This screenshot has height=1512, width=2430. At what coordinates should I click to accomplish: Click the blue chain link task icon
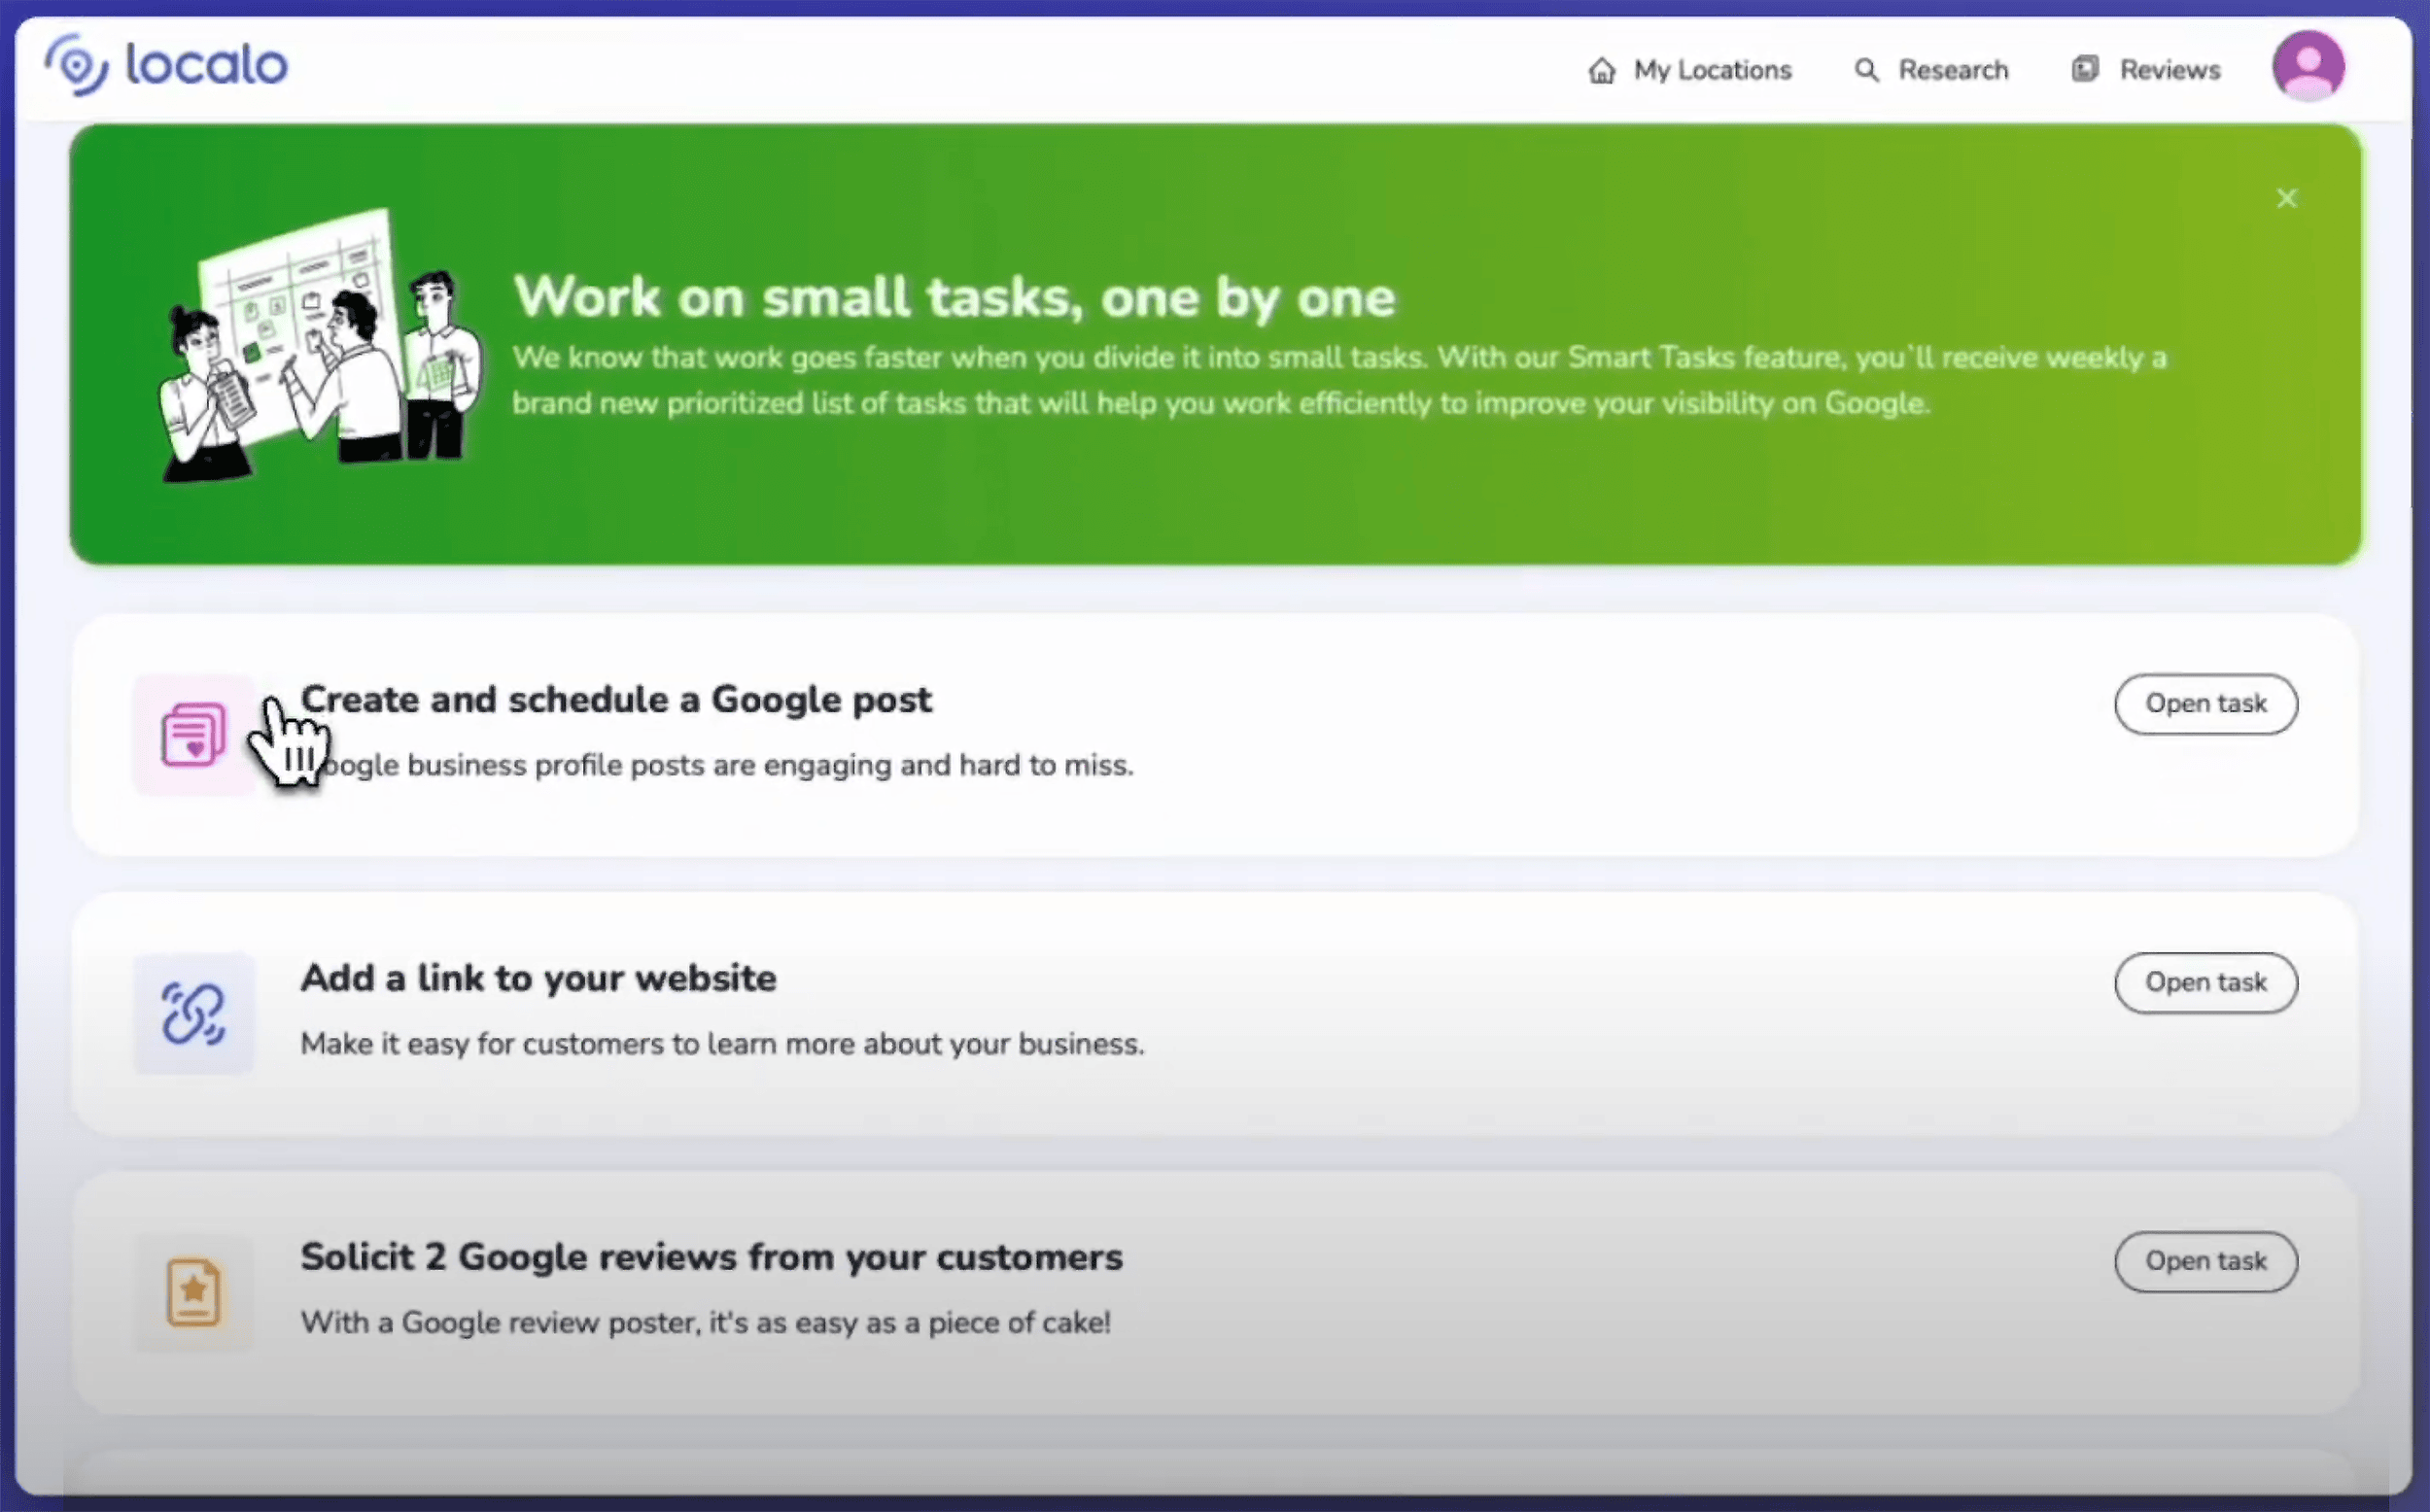tap(193, 1013)
